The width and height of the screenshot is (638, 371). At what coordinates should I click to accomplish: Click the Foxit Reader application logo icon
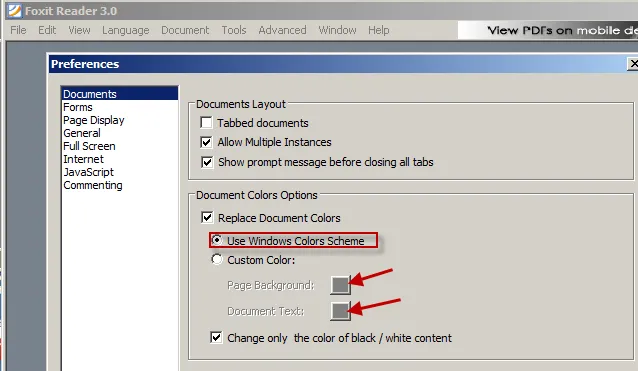pyautogui.click(x=15, y=11)
